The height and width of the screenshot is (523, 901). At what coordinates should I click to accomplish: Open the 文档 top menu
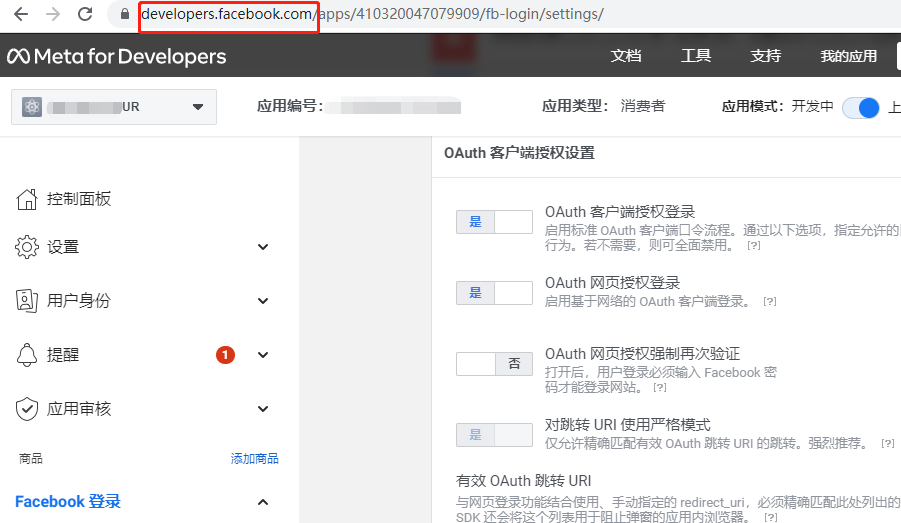click(626, 56)
